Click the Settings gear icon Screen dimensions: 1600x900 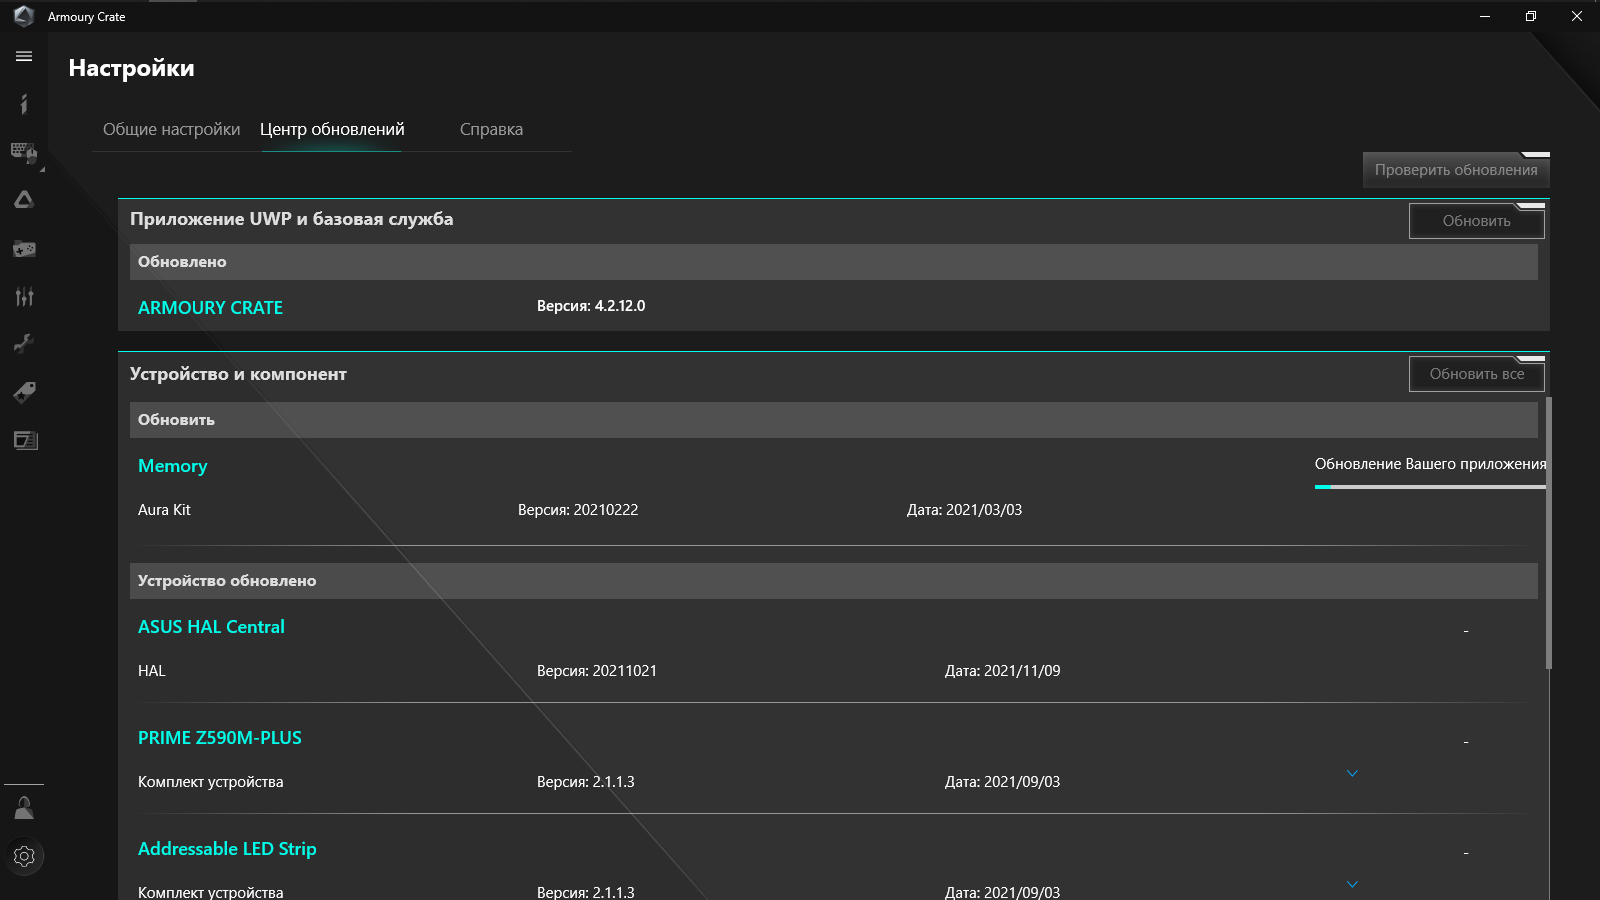click(x=24, y=856)
